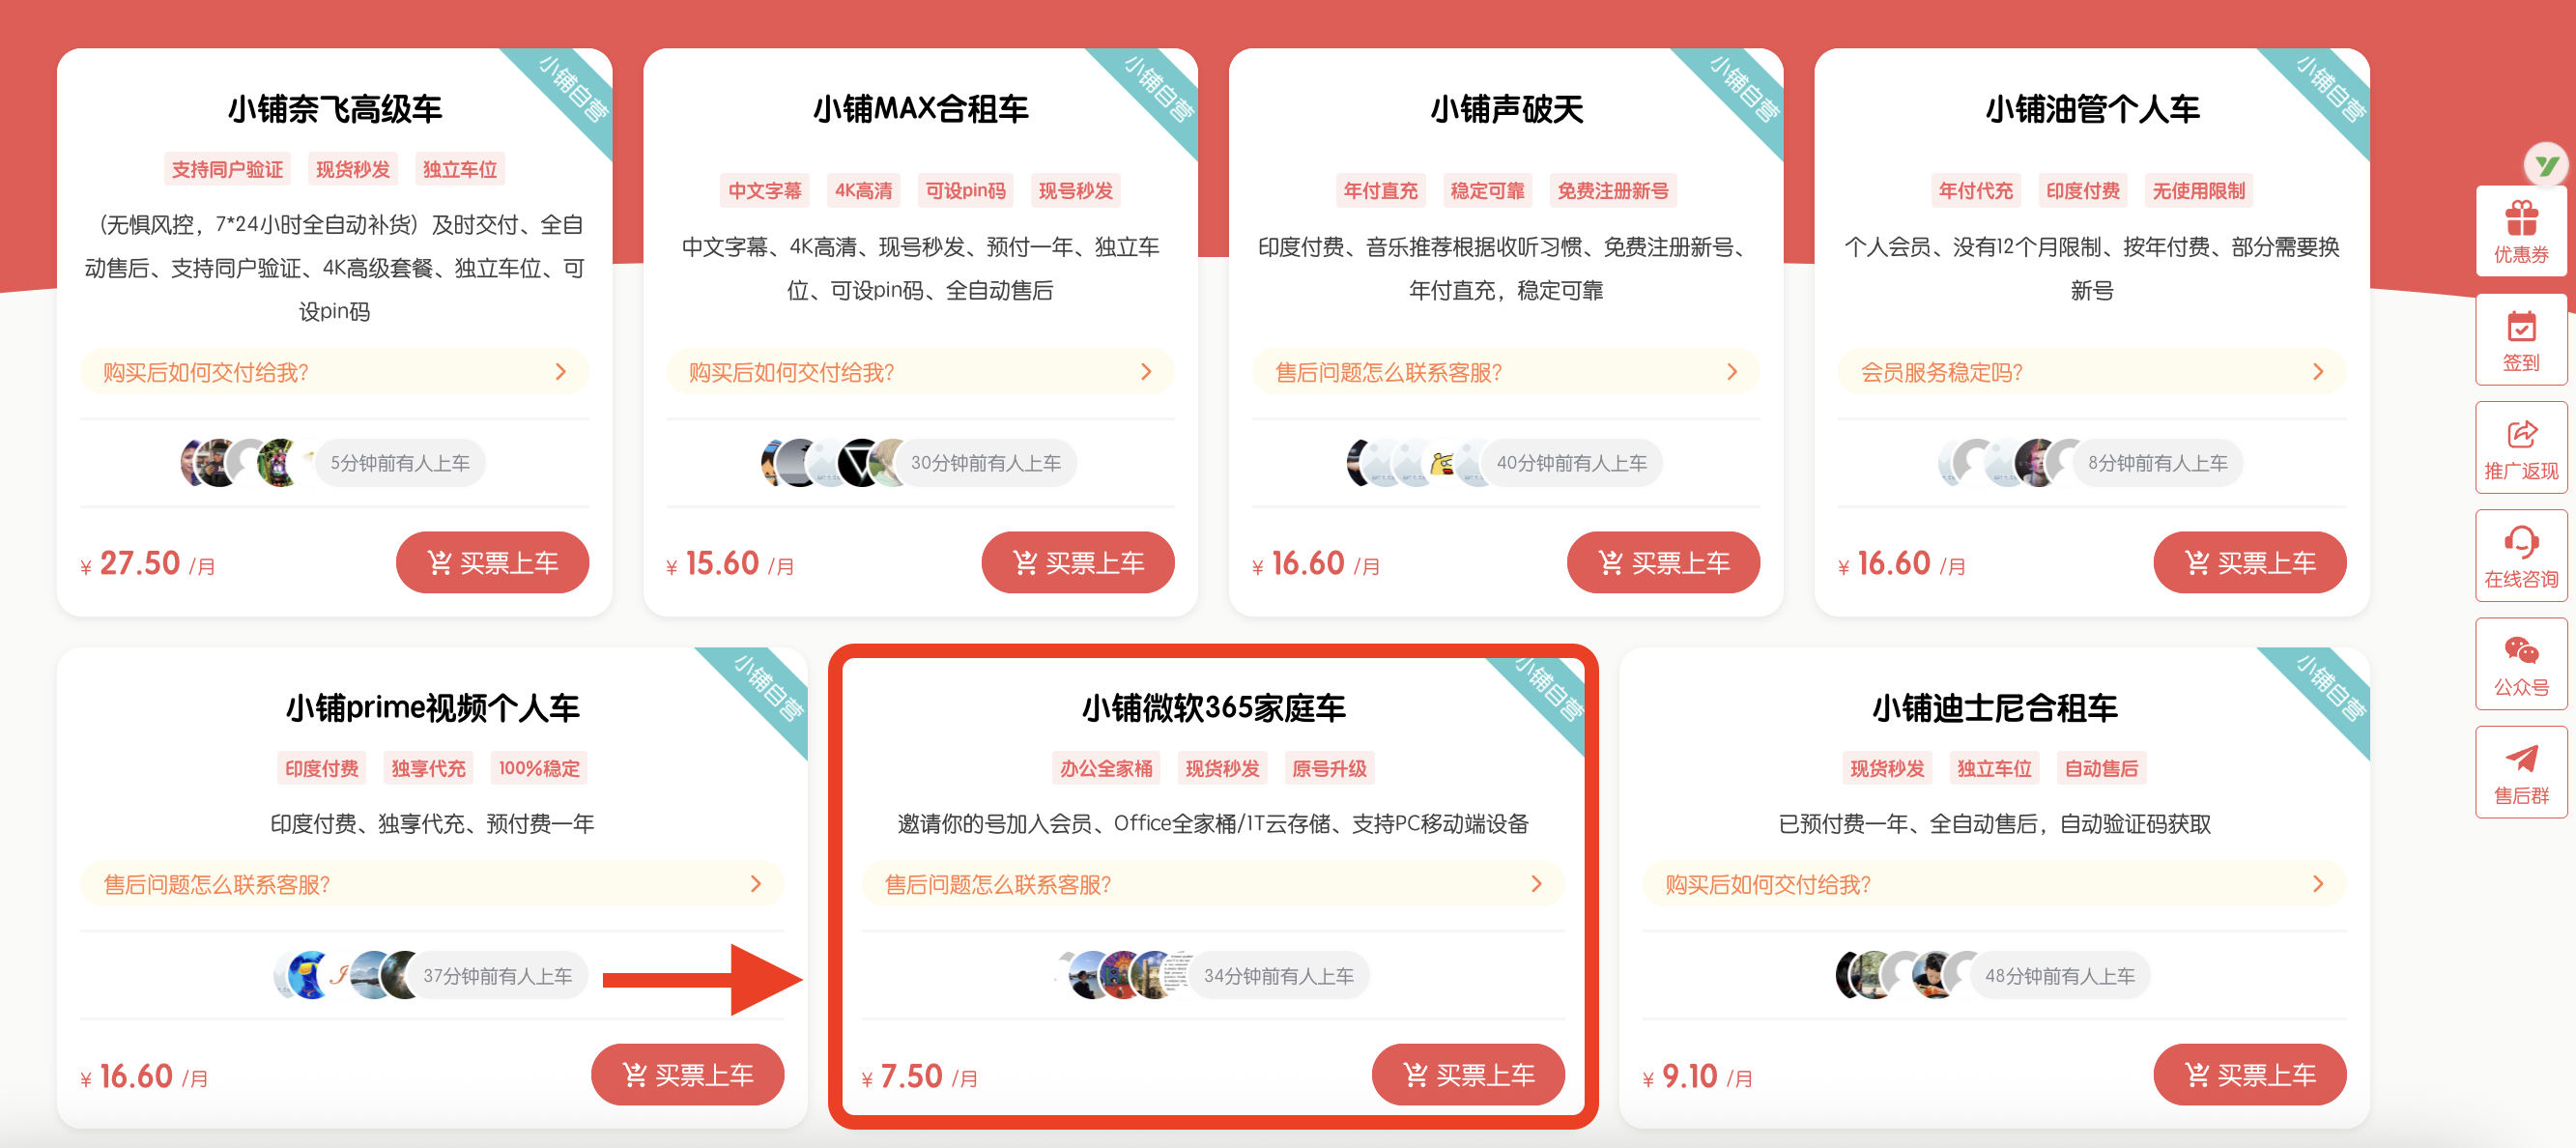Image resolution: width=2576 pixels, height=1148 pixels.
Task: Click 买票上车 for 小铺微软365家庭车
Action: (1468, 1075)
